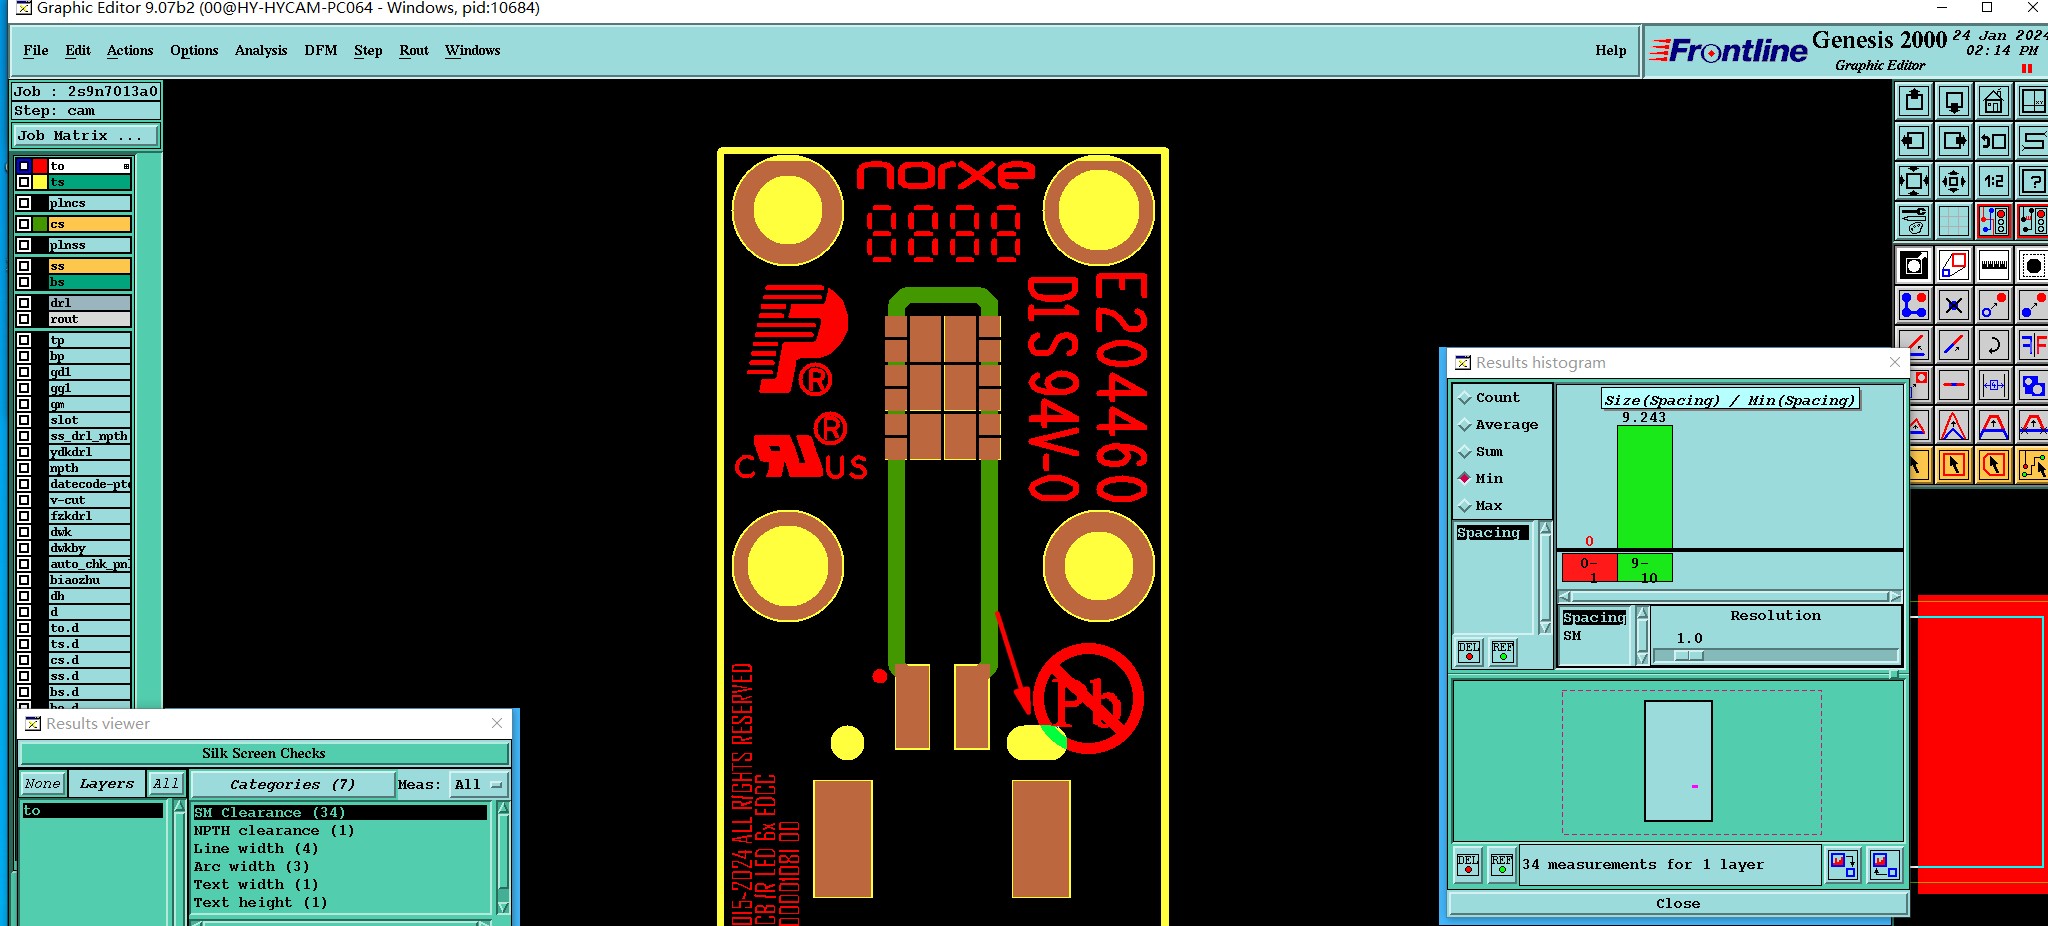Select the Count radio option

(x=1489, y=398)
